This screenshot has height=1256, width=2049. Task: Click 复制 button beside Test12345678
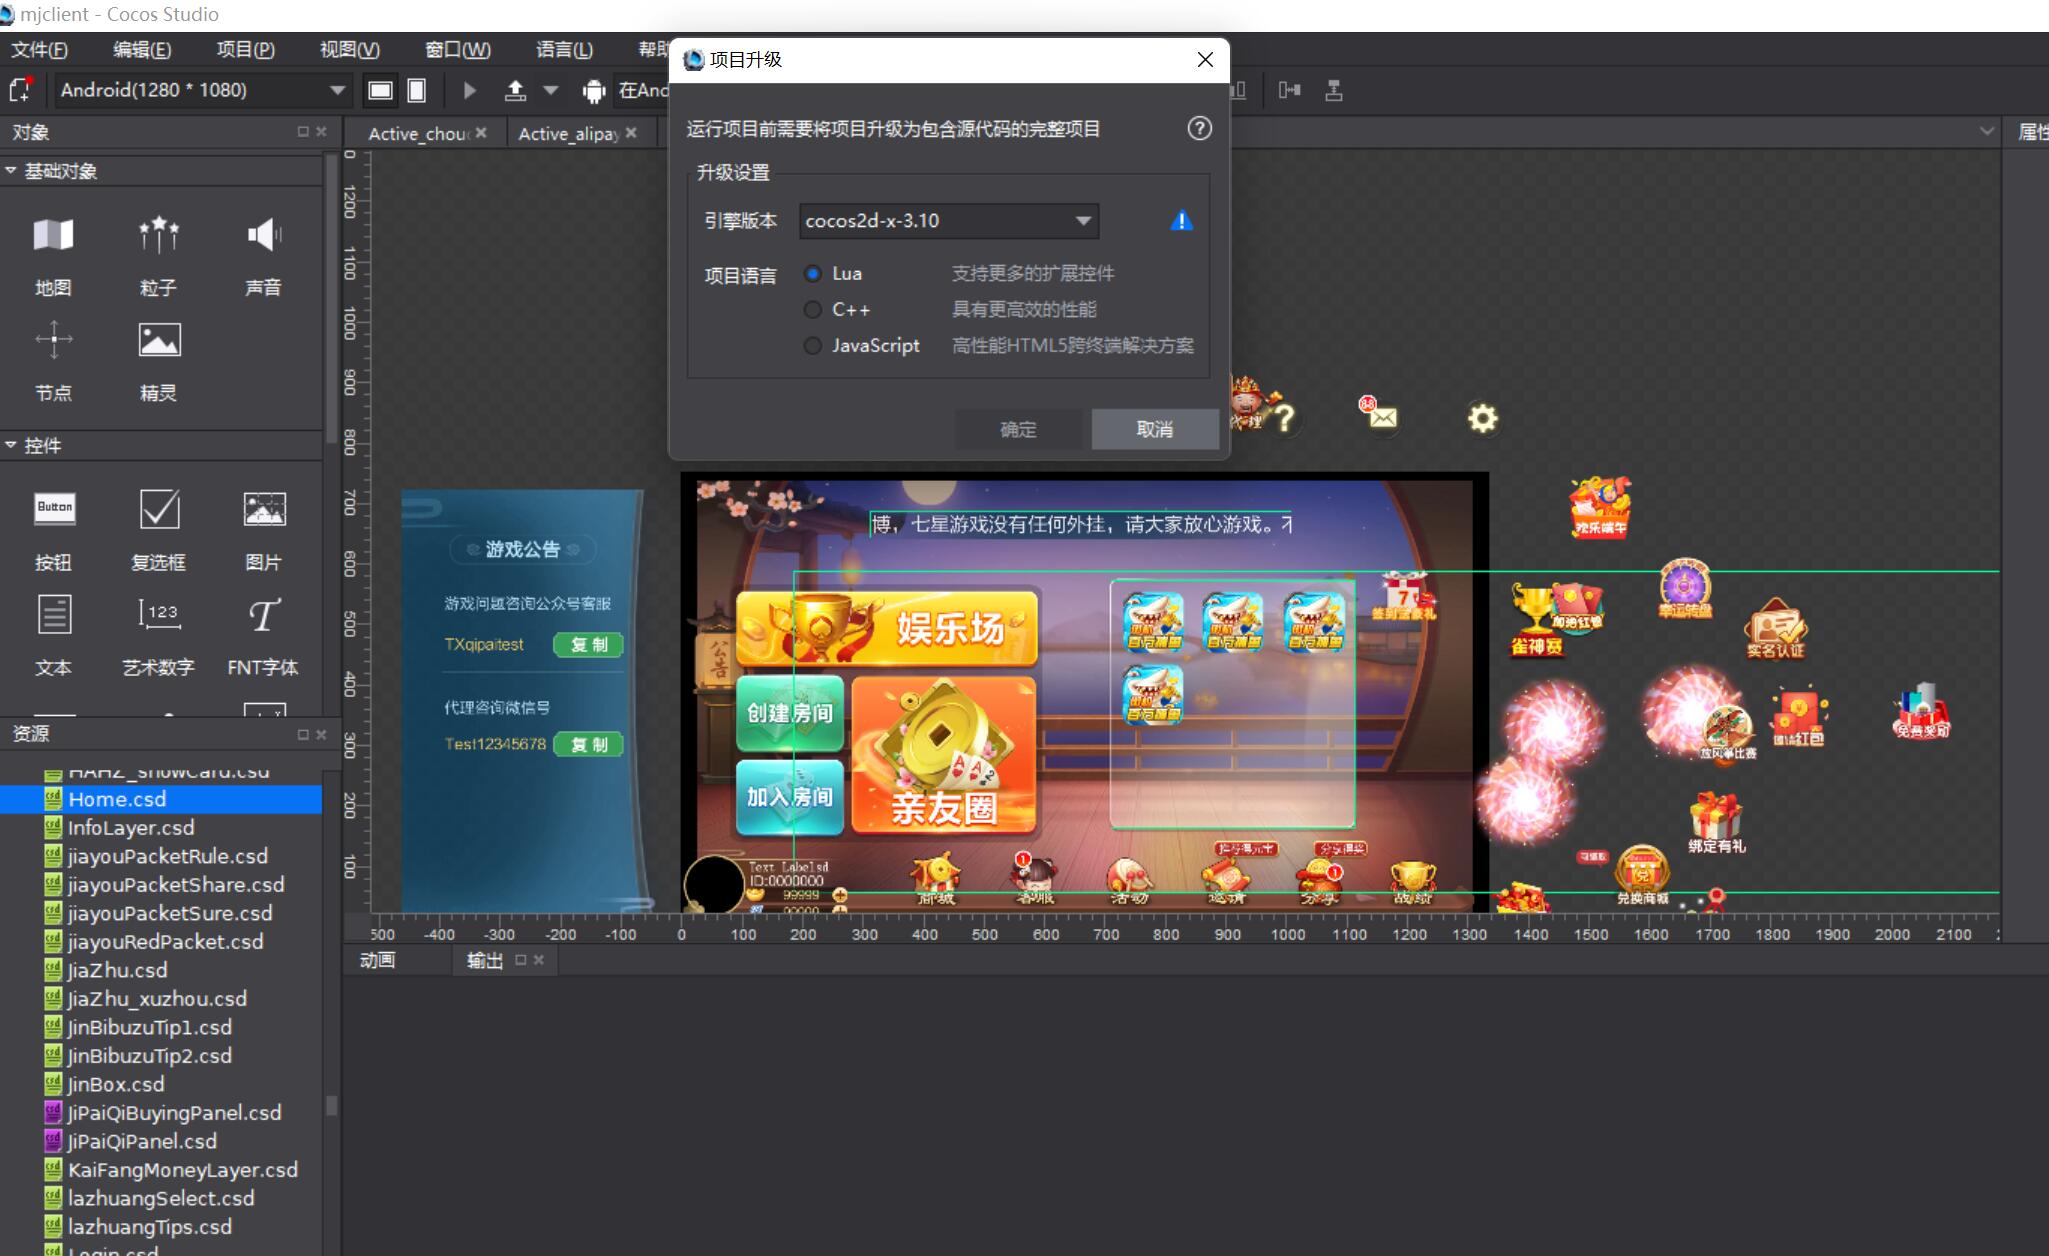point(588,745)
